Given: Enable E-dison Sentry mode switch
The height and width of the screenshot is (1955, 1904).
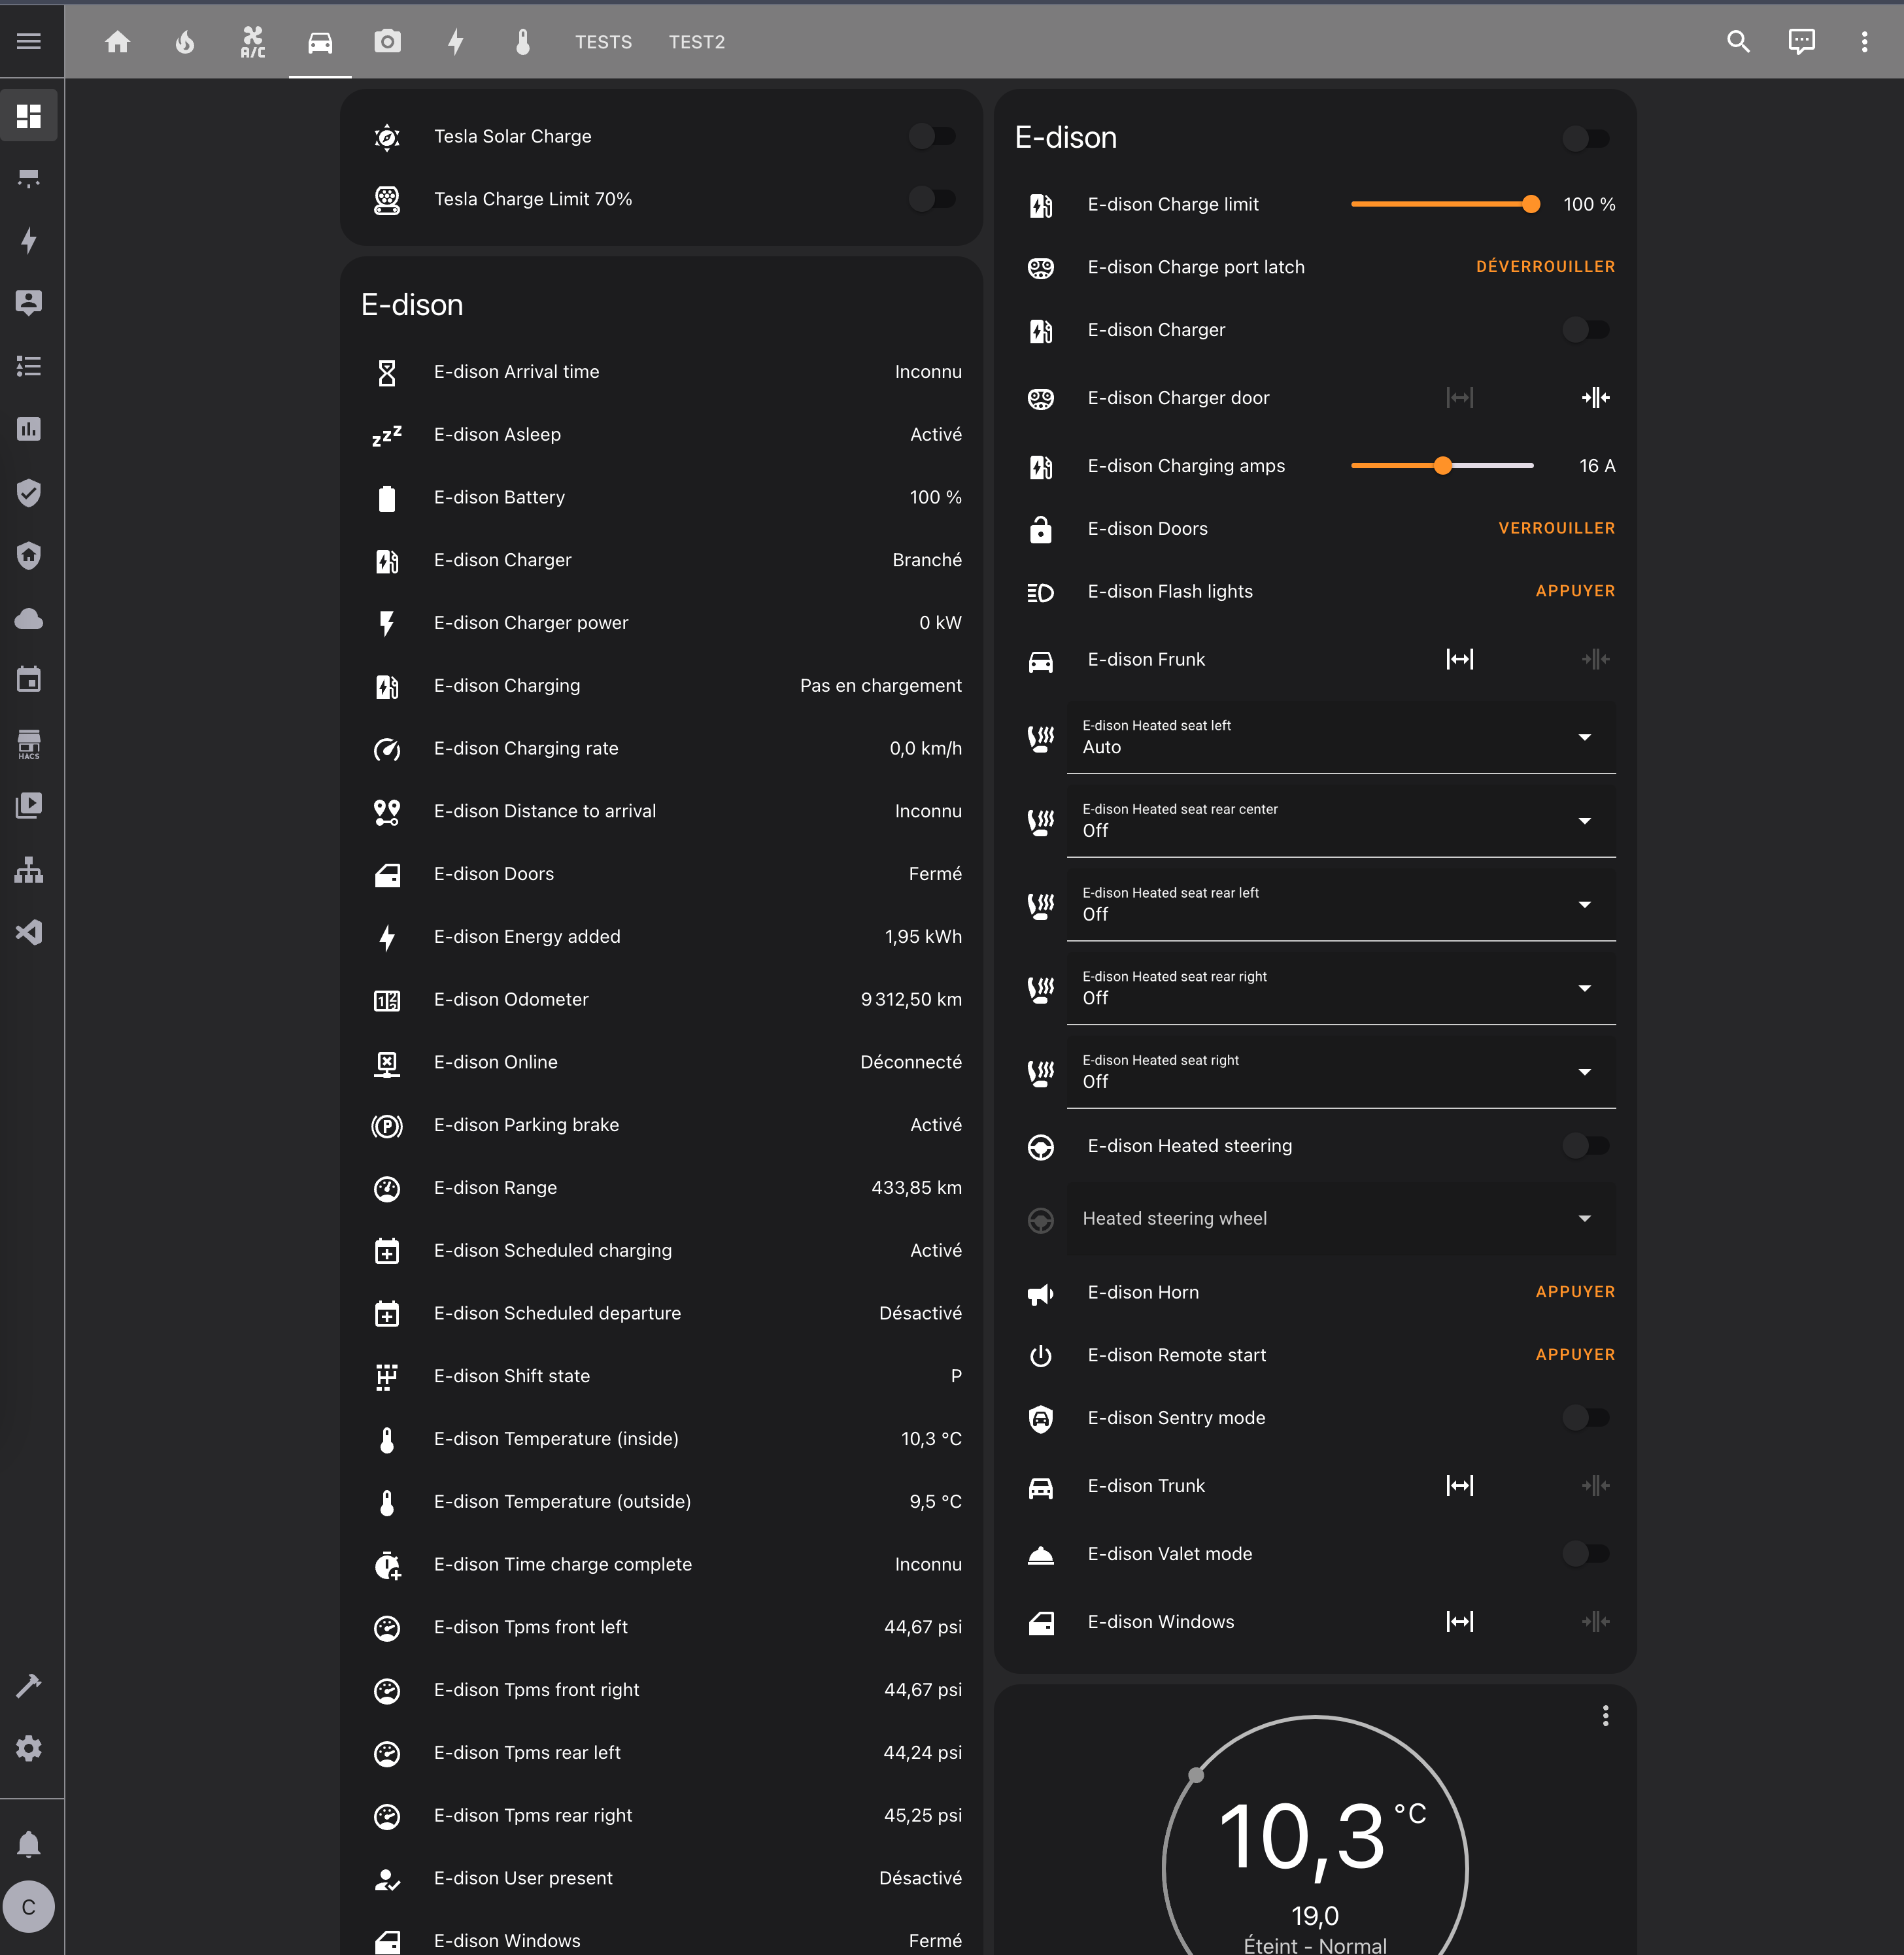Looking at the screenshot, I should pos(1586,1417).
